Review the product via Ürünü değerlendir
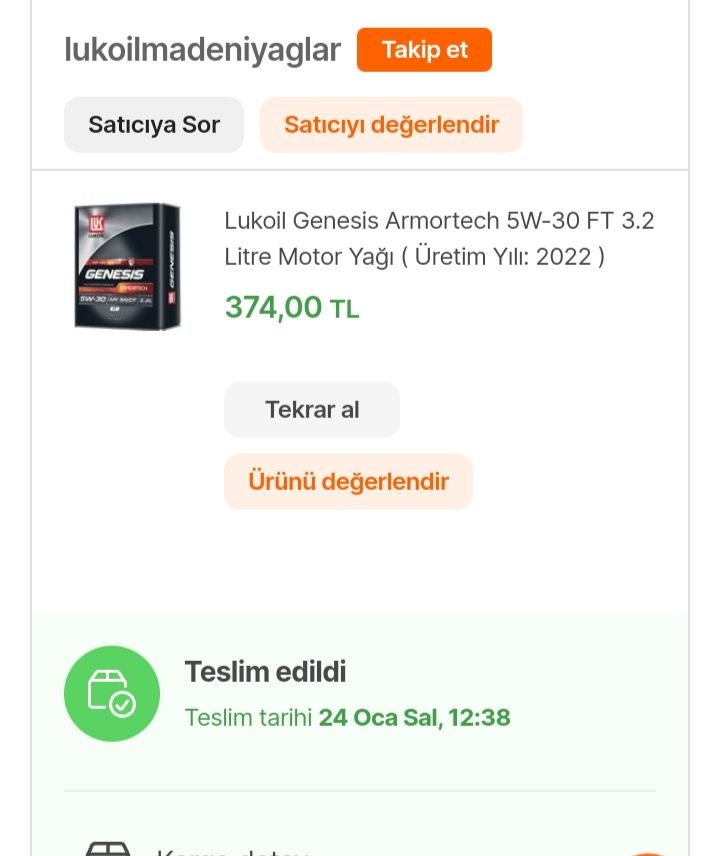720x856 pixels. coord(348,482)
